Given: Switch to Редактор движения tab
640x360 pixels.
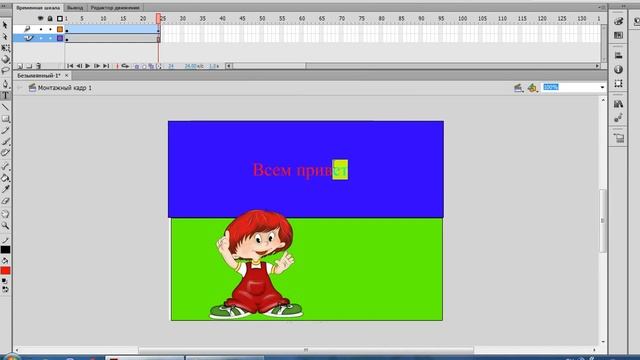Looking at the screenshot, I should click(x=115, y=8).
